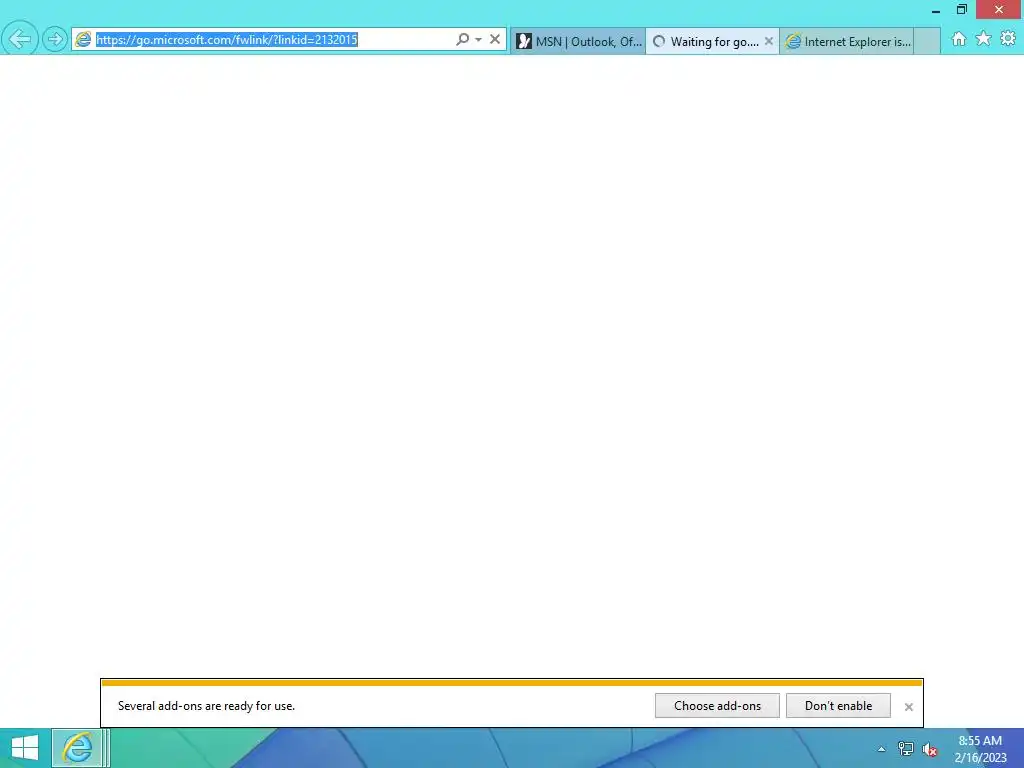Viewport: 1024px width, 768px height.
Task: Go forward with the Forward arrow button
Action: (x=55, y=39)
